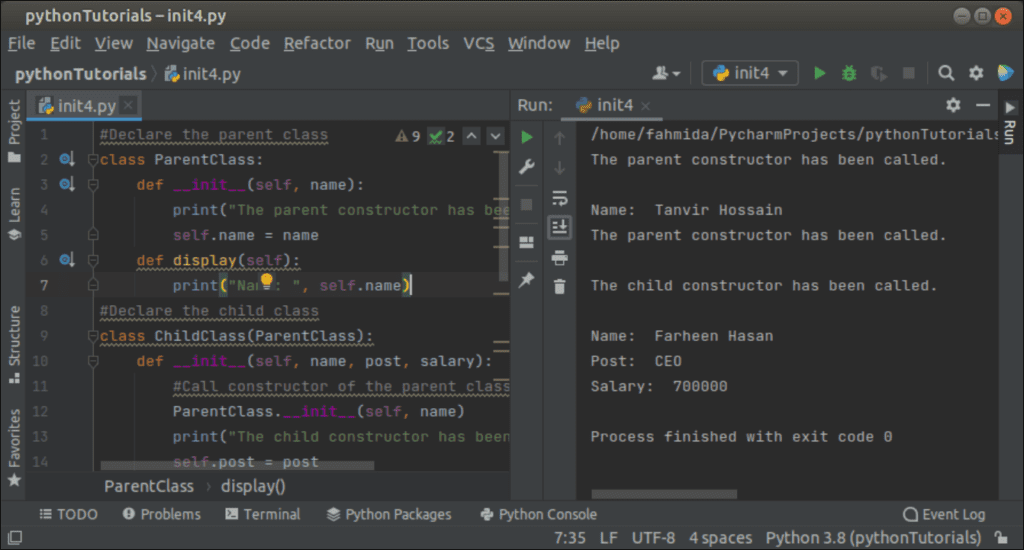The image size is (1024, 550).
Task: Open Run panel options gear
Action: [x=953, y=105]
